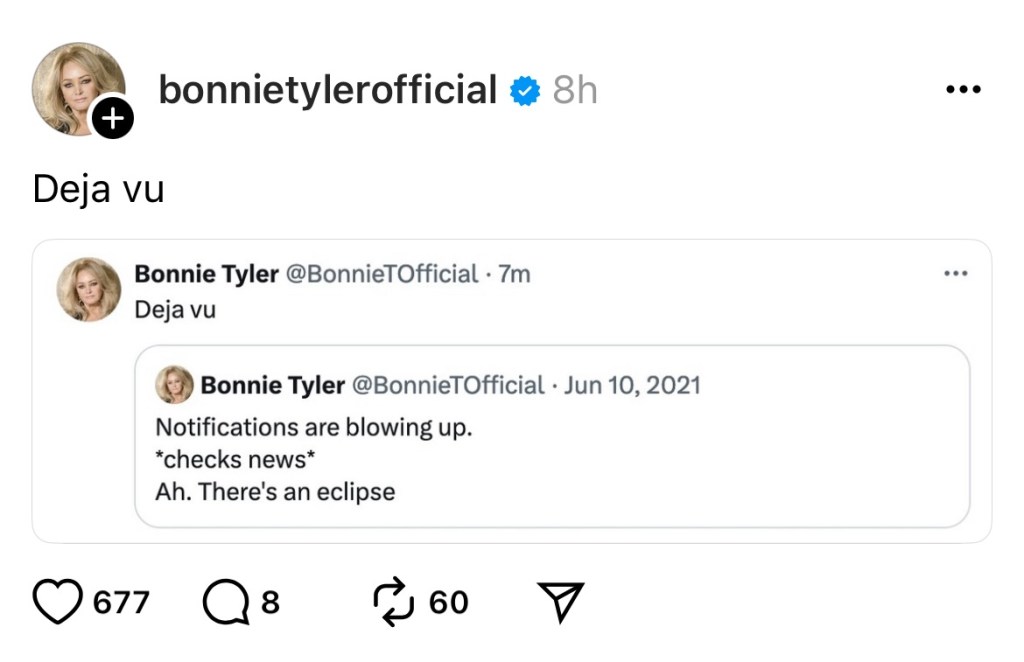This screenshot has height=662, width=1024.
Task: Click the 8 replies count
Action: (x=270, y=603)
